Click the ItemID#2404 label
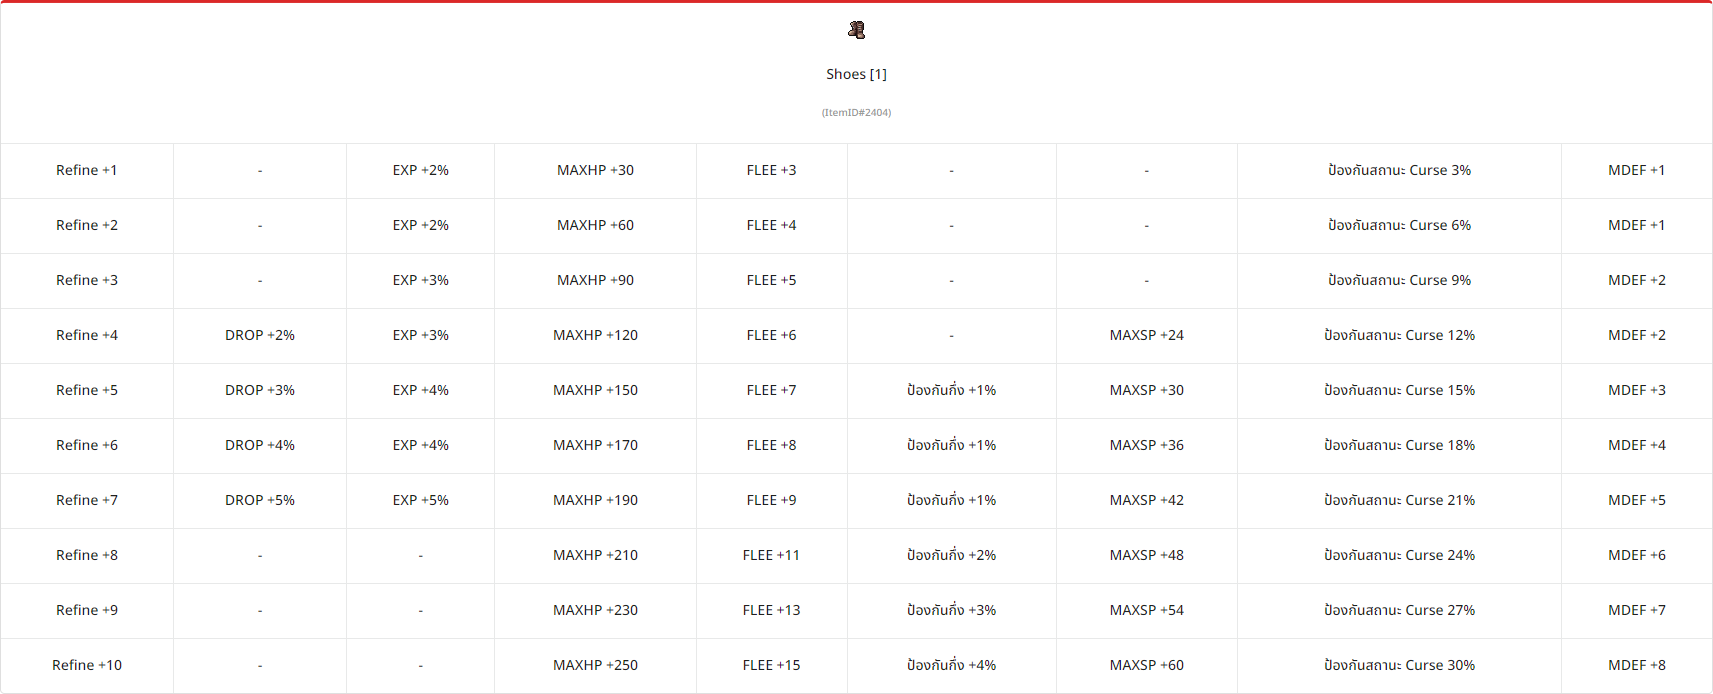 pyautogui.click(x=856, y=112)
